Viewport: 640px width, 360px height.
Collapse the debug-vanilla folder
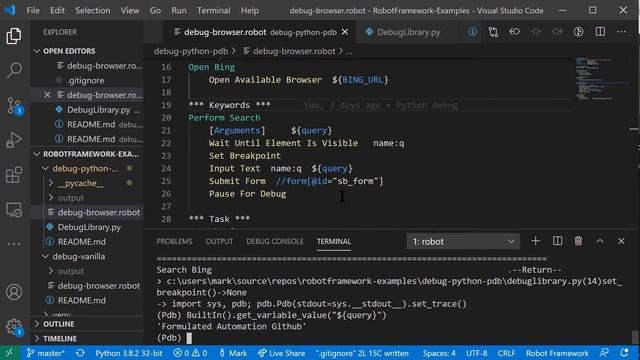pos(45,256)
